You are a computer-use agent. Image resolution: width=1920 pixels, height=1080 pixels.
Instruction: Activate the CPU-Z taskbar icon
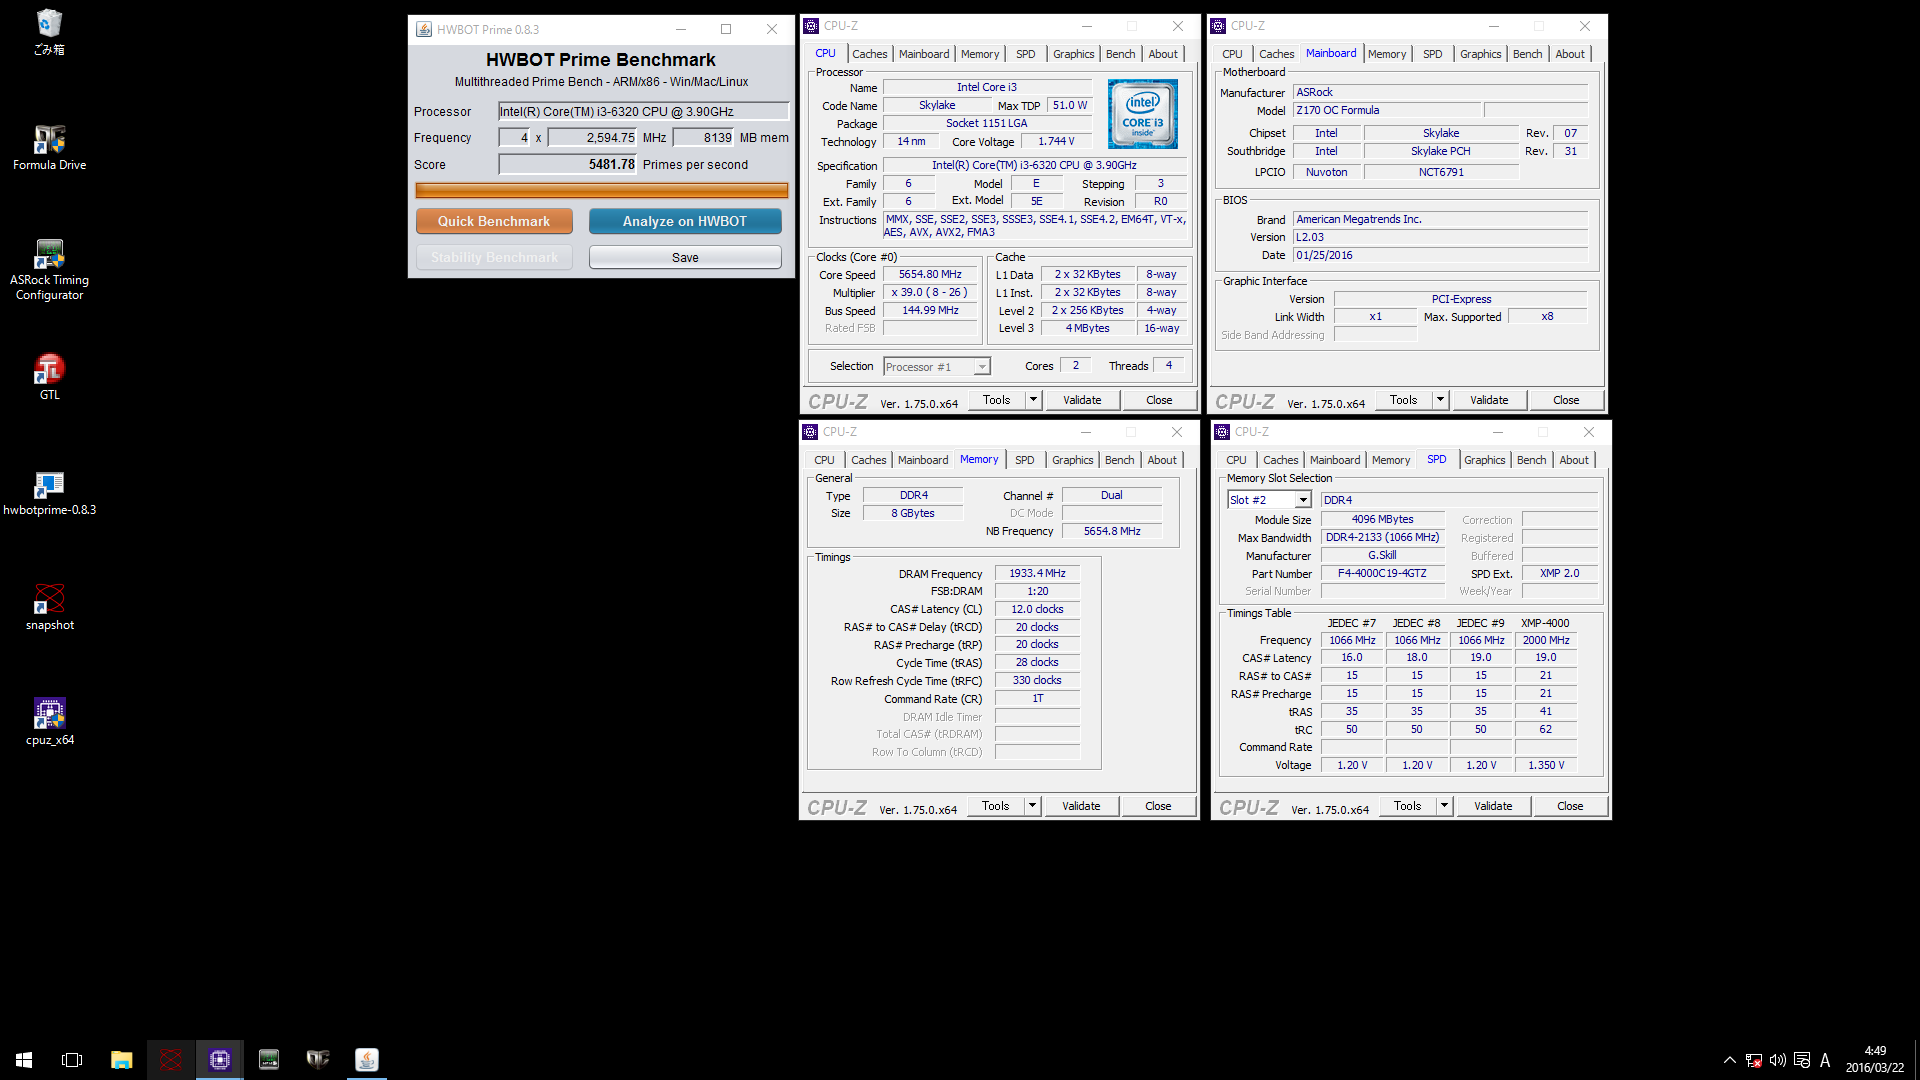coord(219,1059)
